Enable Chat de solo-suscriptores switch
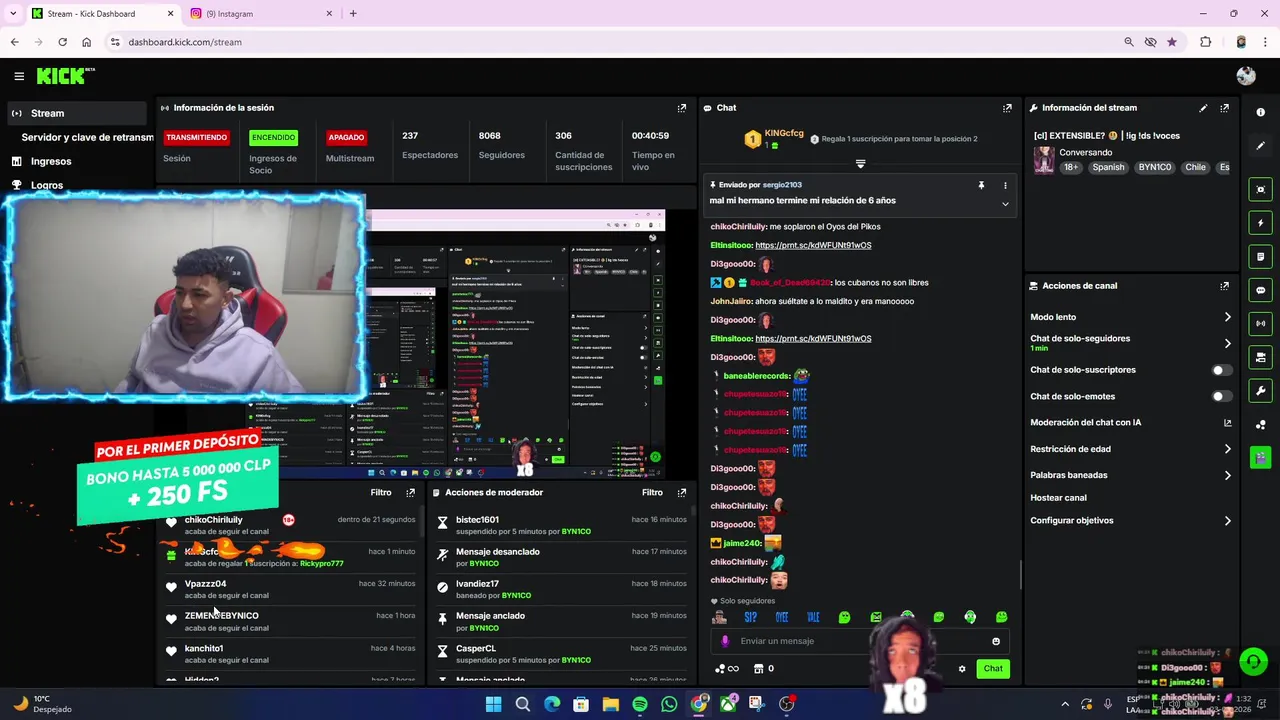Screen dimensions: 1280x720 tap(1220, 370)
